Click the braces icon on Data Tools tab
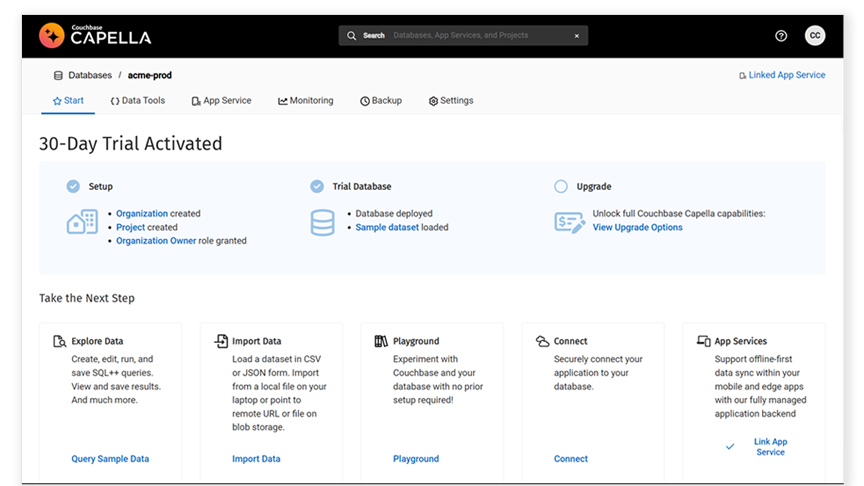This screenshot has width=864, height=486. point(115,101)
